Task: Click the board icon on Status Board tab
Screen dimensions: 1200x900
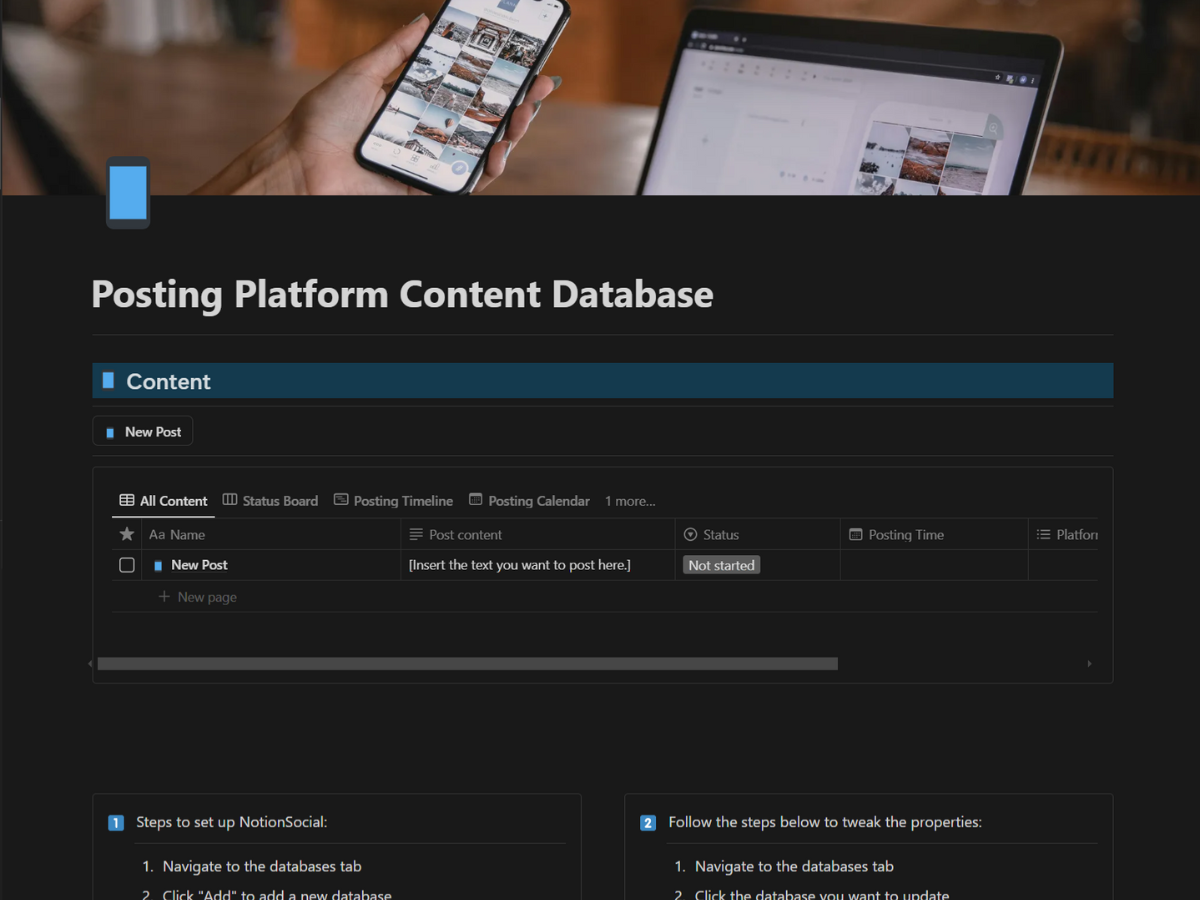Action: coord(230,500)
